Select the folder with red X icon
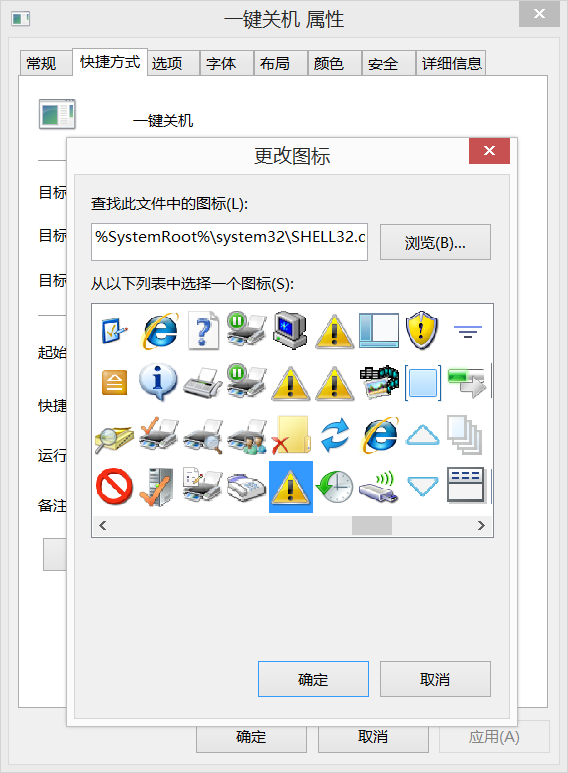 point(290,435)
